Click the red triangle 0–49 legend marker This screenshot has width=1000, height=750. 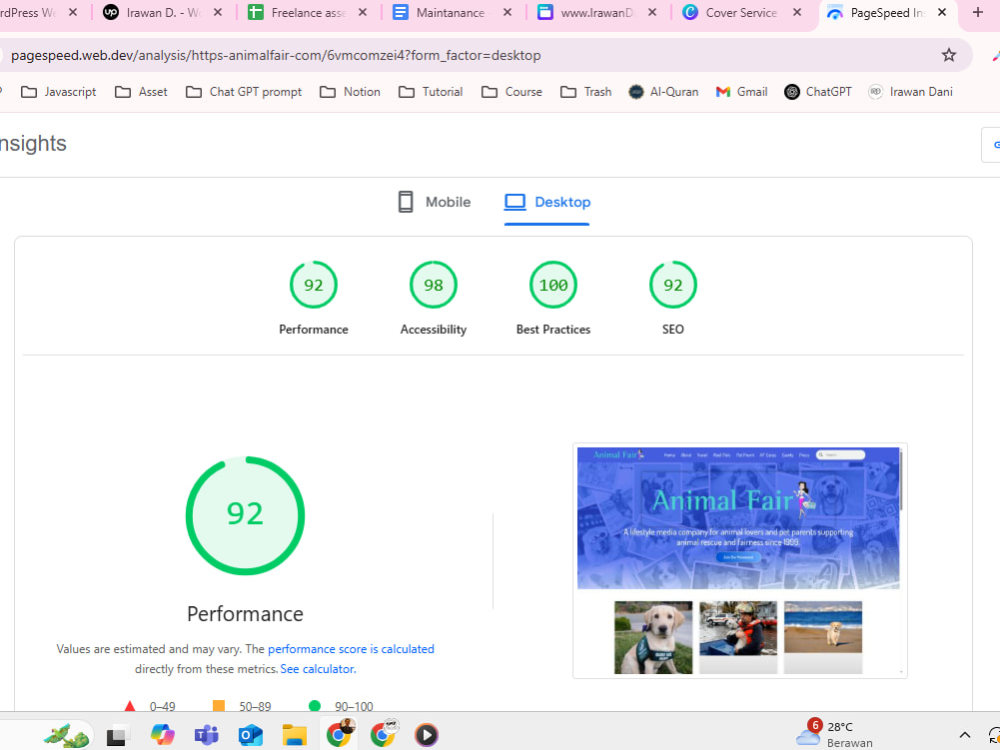129,706
